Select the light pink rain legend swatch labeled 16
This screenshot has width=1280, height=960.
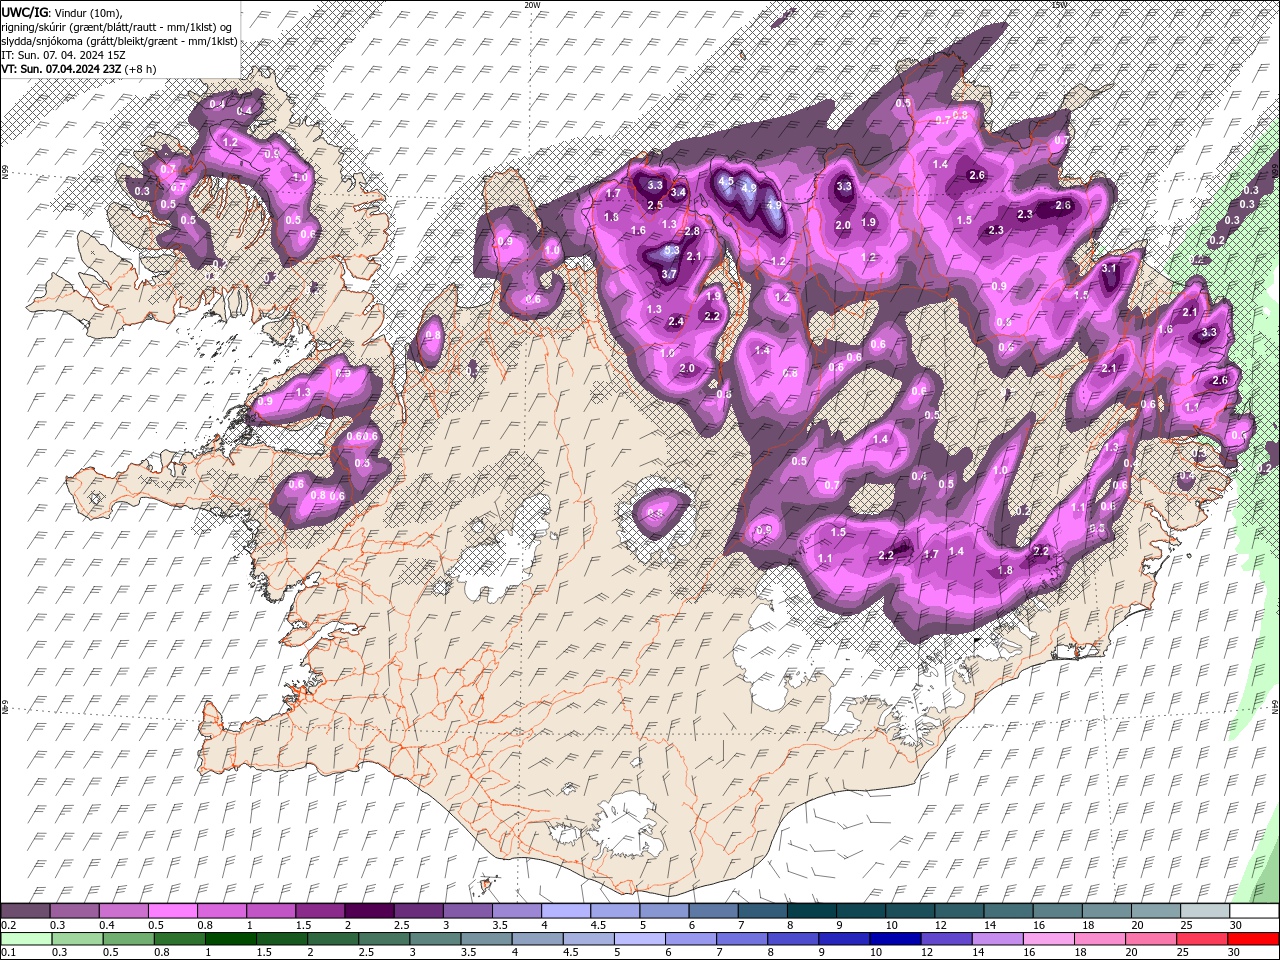tap(1048, 939)
